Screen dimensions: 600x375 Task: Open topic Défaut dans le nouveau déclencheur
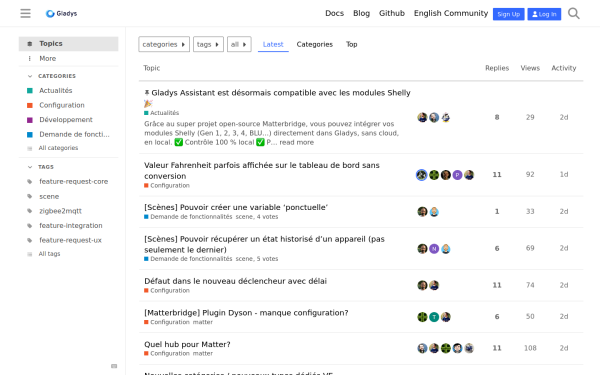(235, 281)
